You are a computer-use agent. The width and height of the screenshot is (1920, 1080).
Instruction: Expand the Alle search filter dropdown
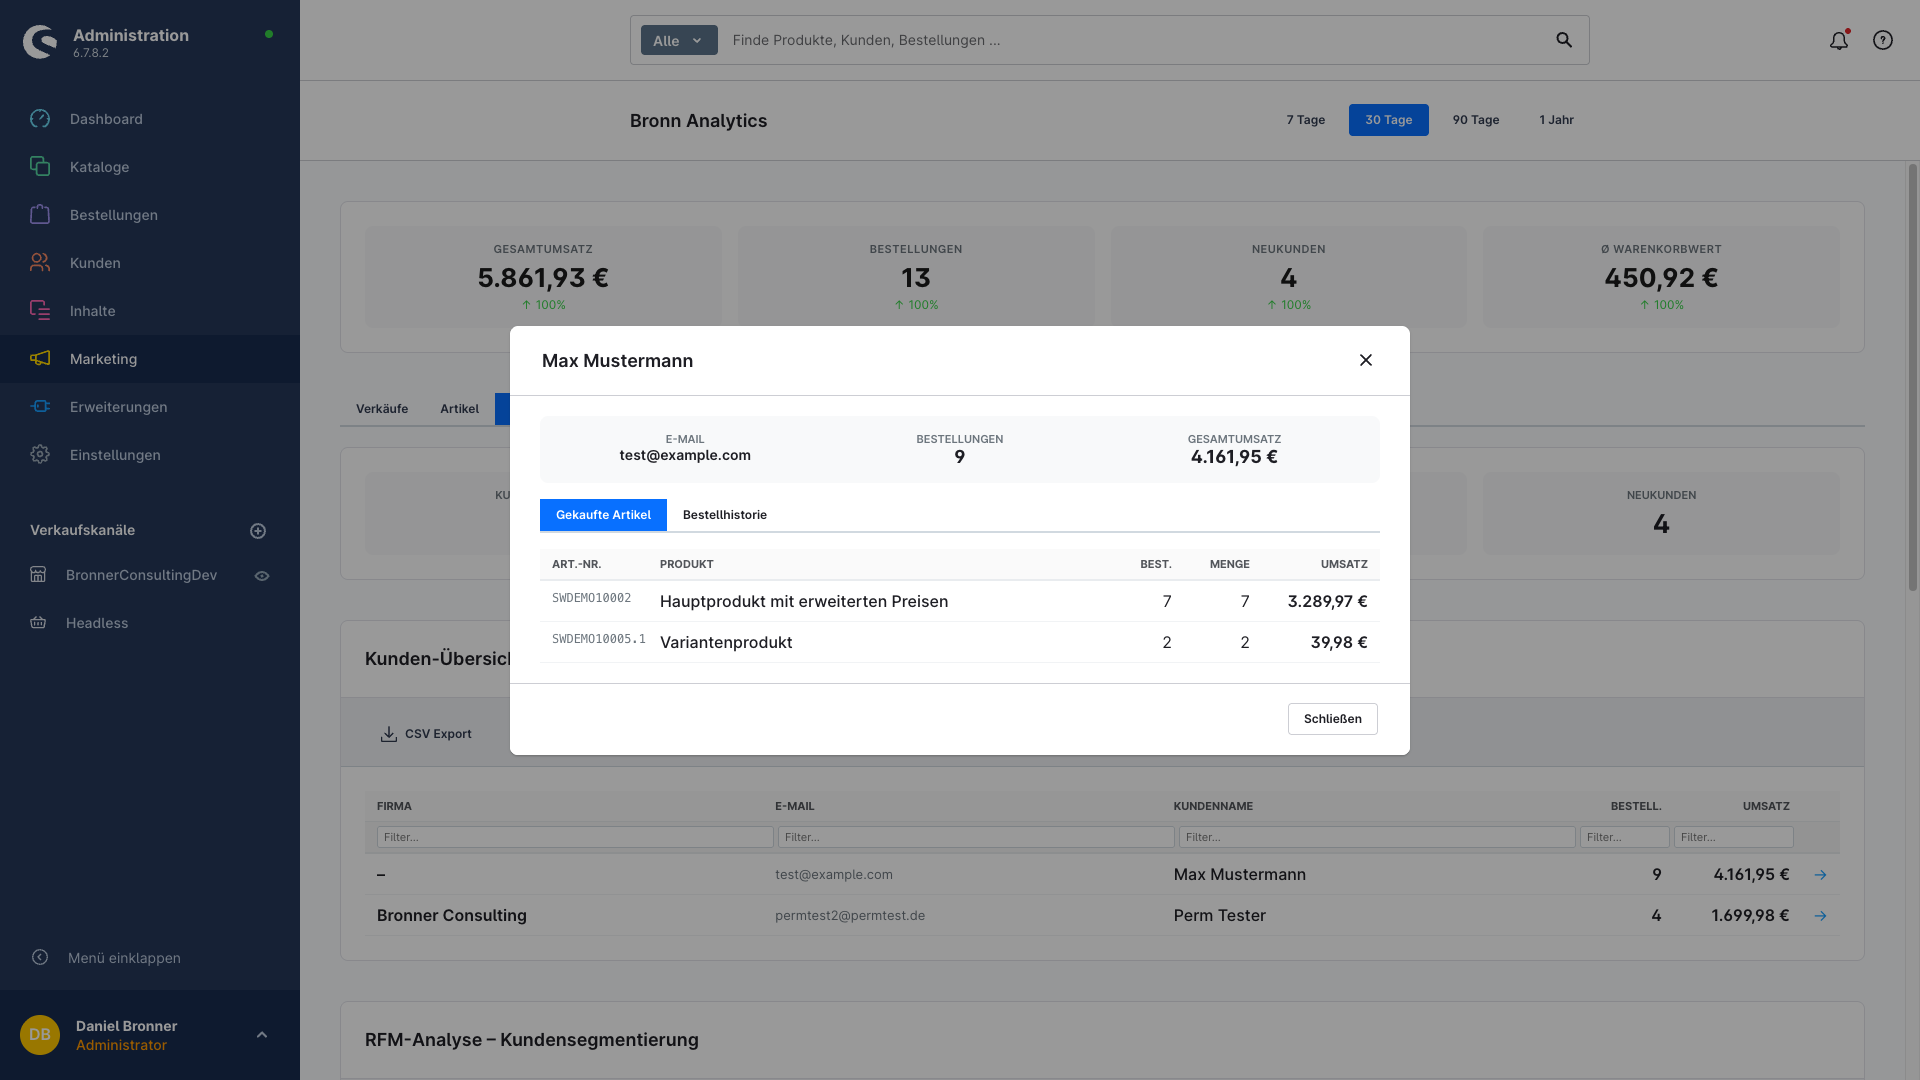(x=678, y=41)
